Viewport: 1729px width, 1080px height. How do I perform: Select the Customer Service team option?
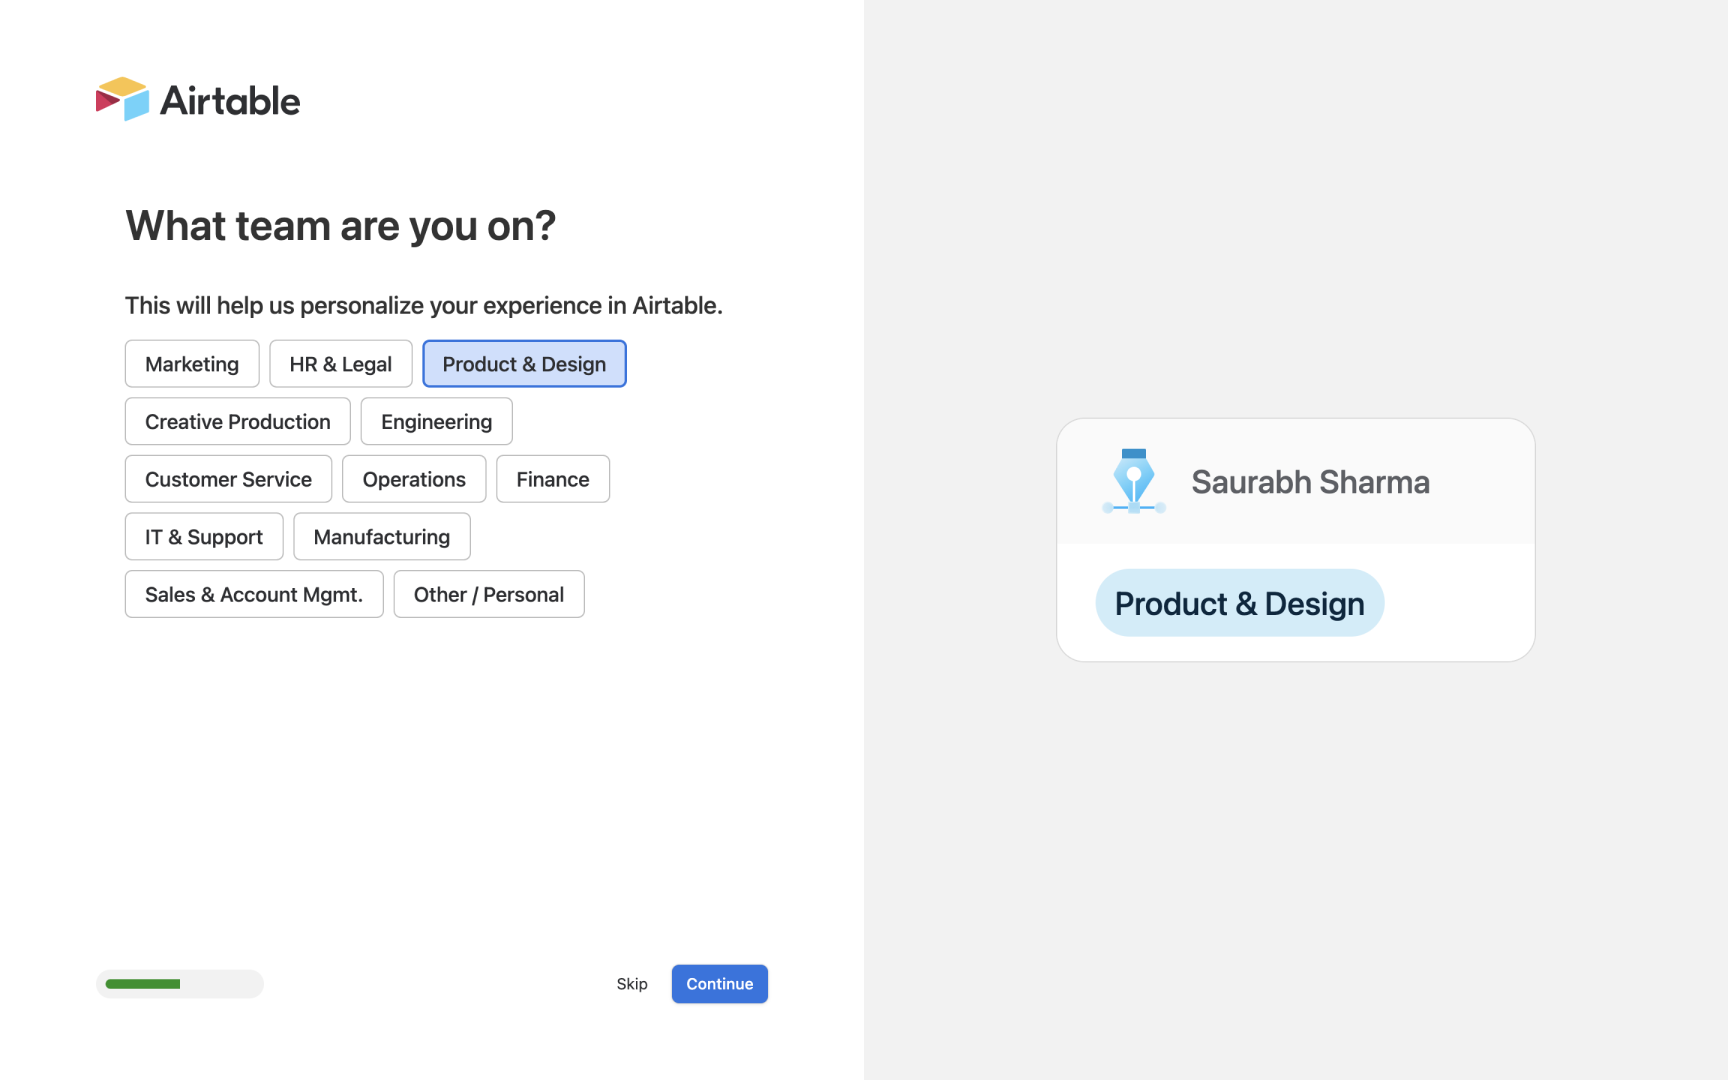[228, 479]
